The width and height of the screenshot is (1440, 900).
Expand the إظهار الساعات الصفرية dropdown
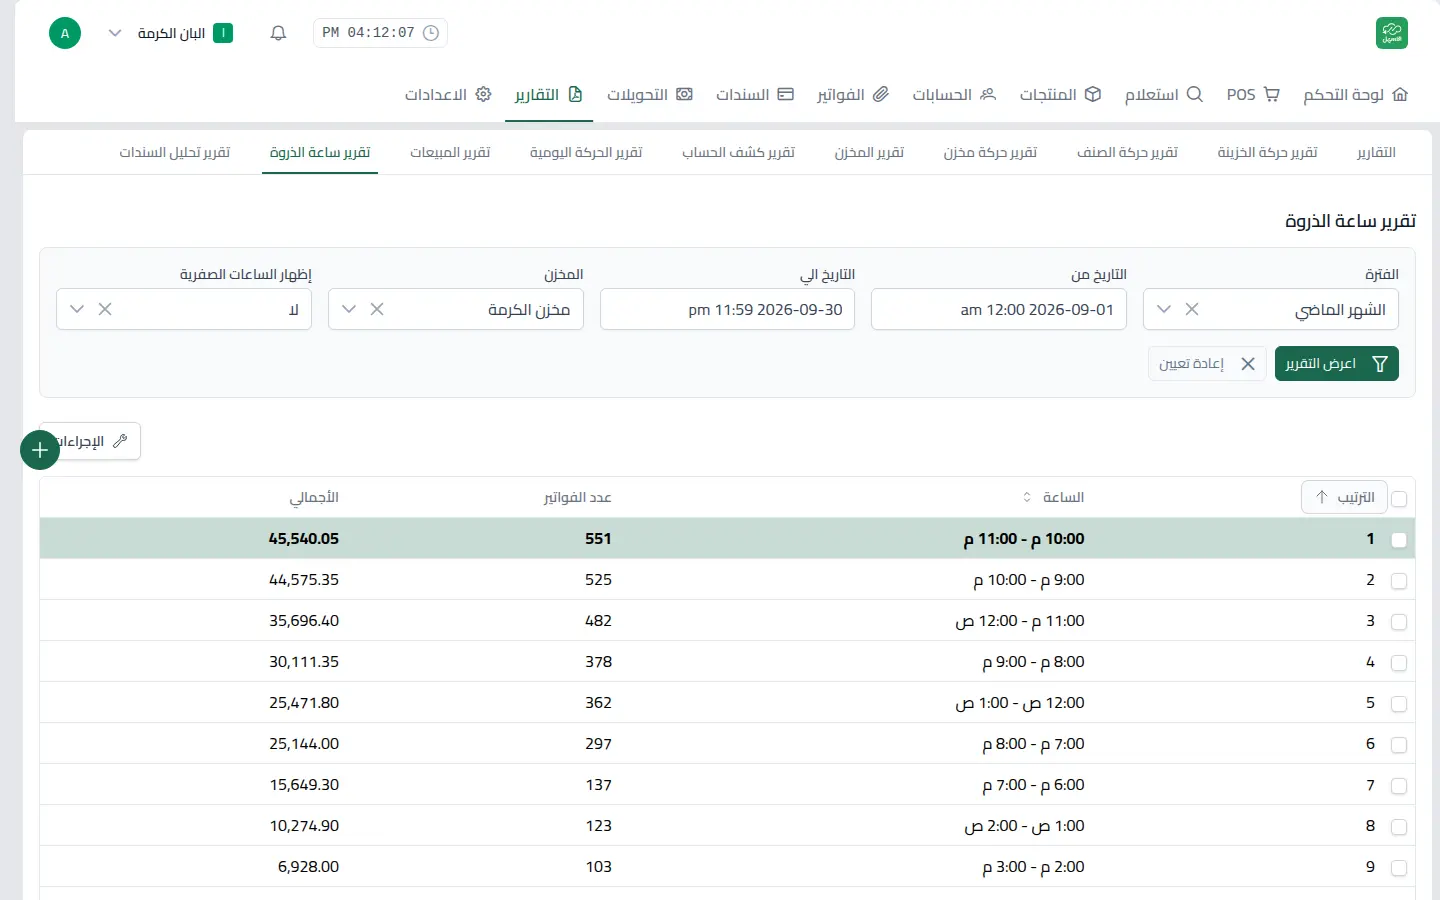[x=77, y=309]
